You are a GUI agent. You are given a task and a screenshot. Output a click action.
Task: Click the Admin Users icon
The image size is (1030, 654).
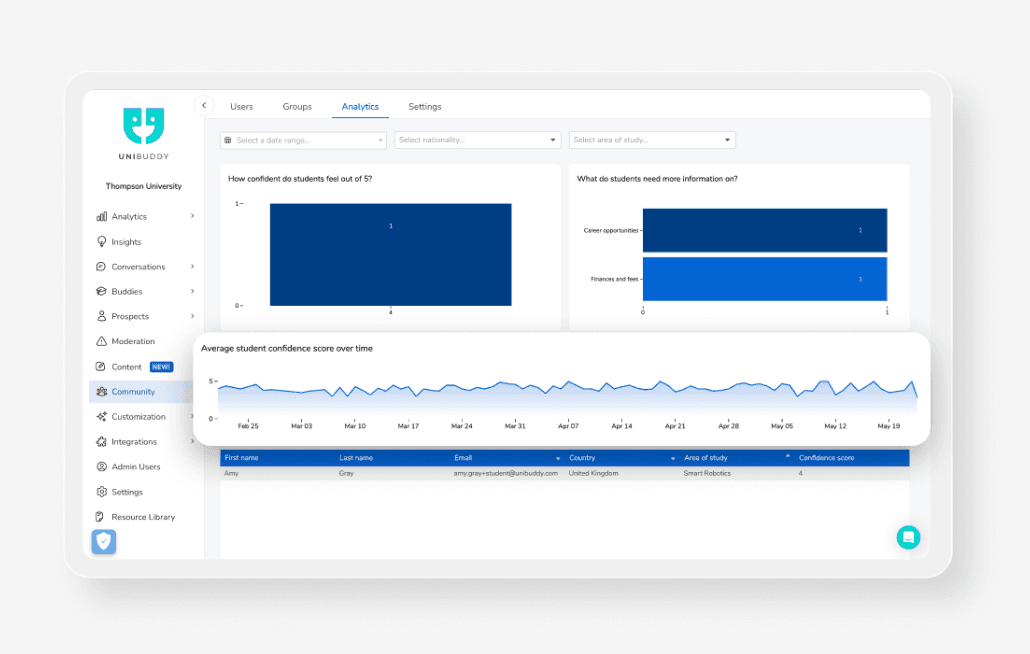click(x=101, y=466)
